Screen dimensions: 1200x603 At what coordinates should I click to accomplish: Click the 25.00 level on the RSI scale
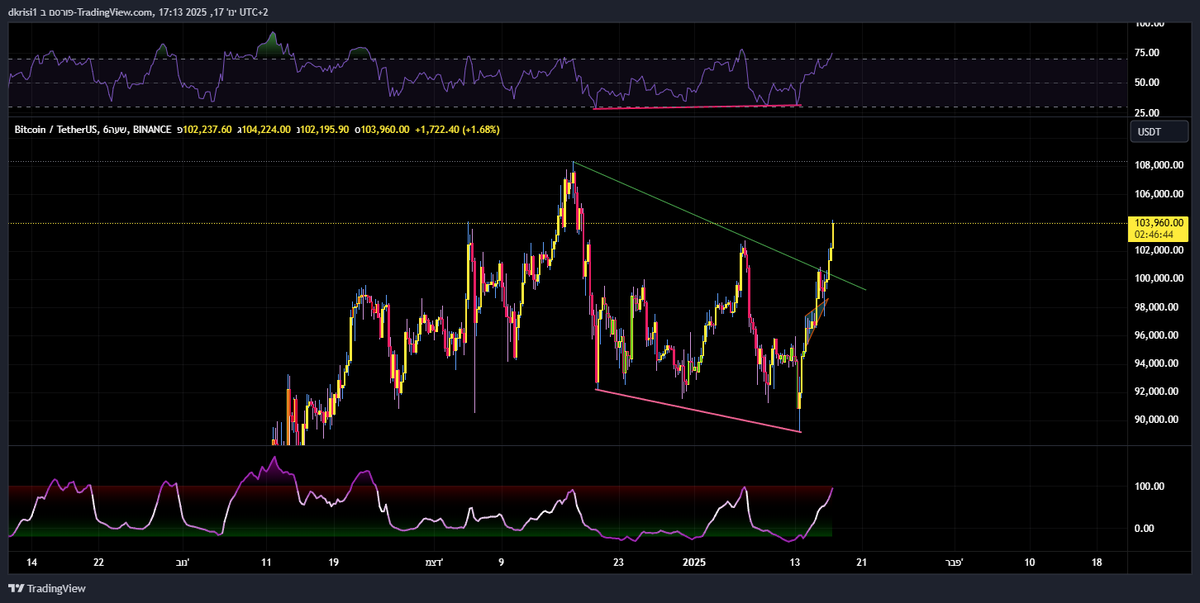1148,113
